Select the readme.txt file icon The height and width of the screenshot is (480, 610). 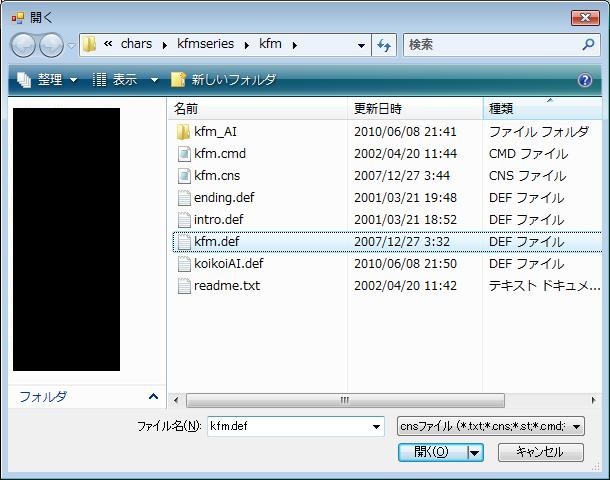(x=184, y=286)
